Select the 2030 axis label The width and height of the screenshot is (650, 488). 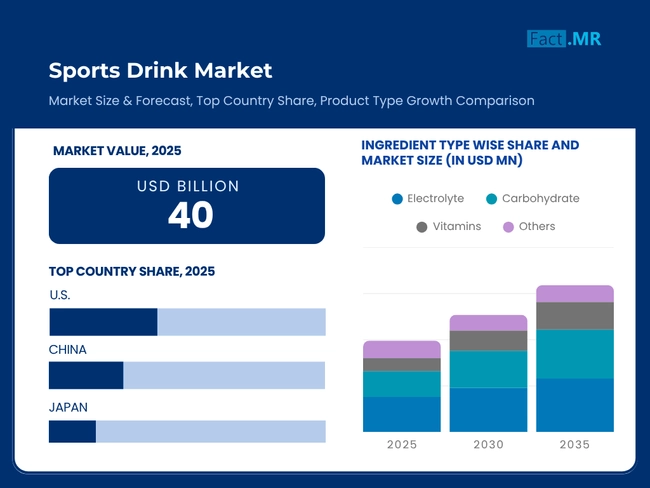[x=488, y=445]
